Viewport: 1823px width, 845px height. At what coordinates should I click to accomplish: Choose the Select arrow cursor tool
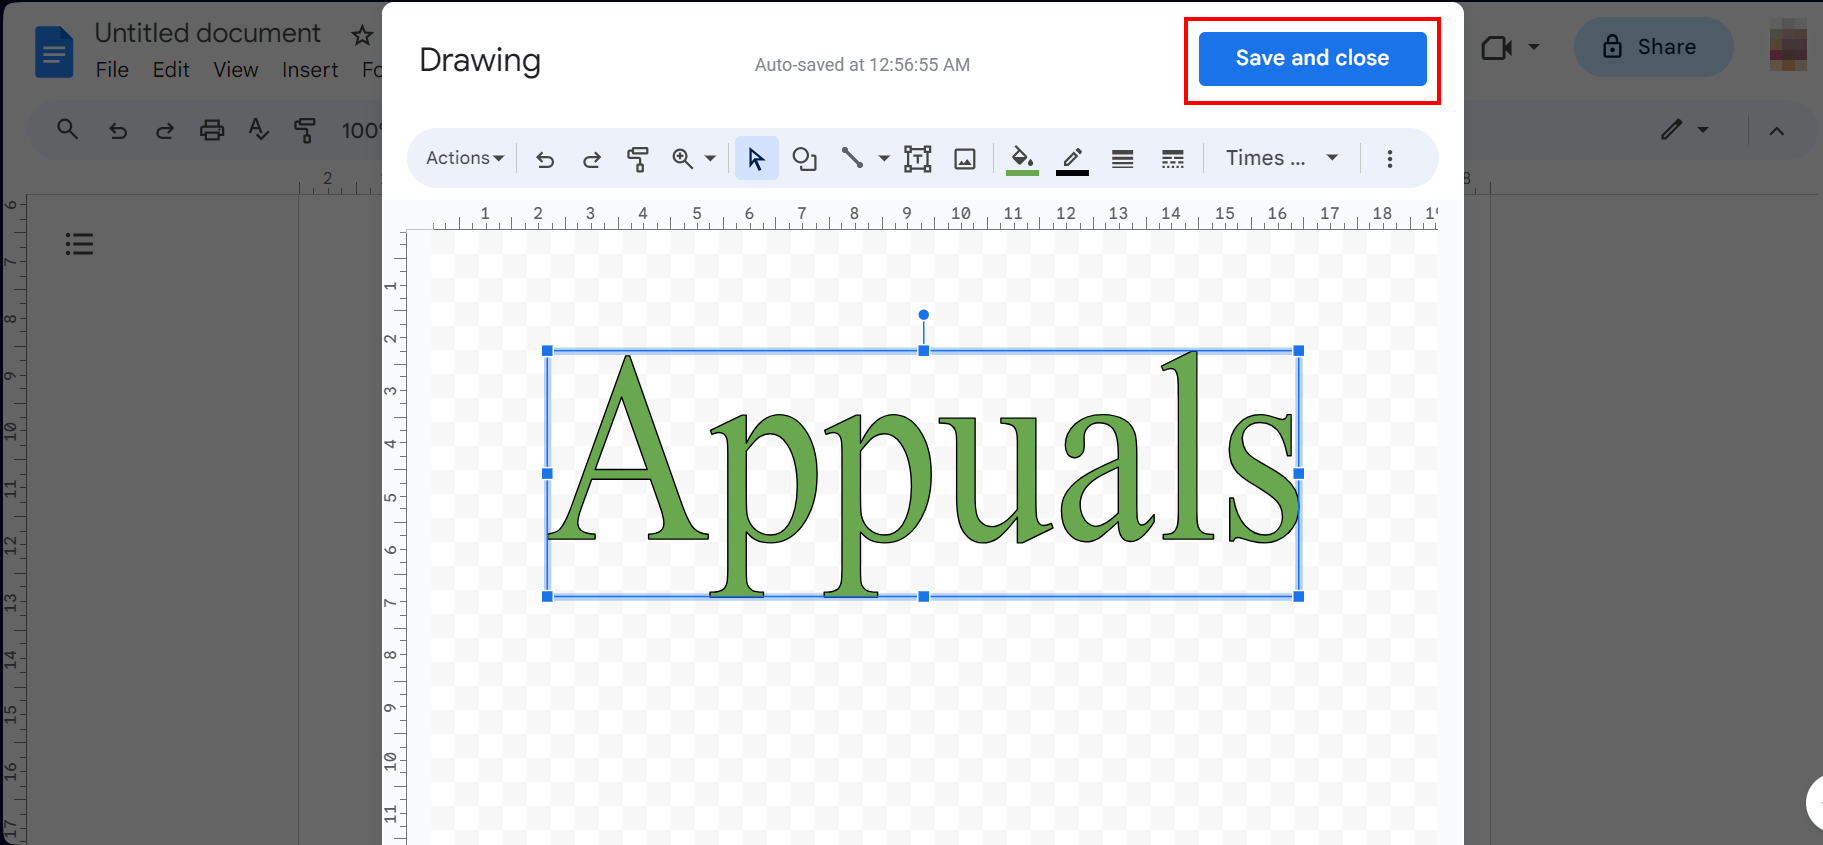(x=756, y=159)
